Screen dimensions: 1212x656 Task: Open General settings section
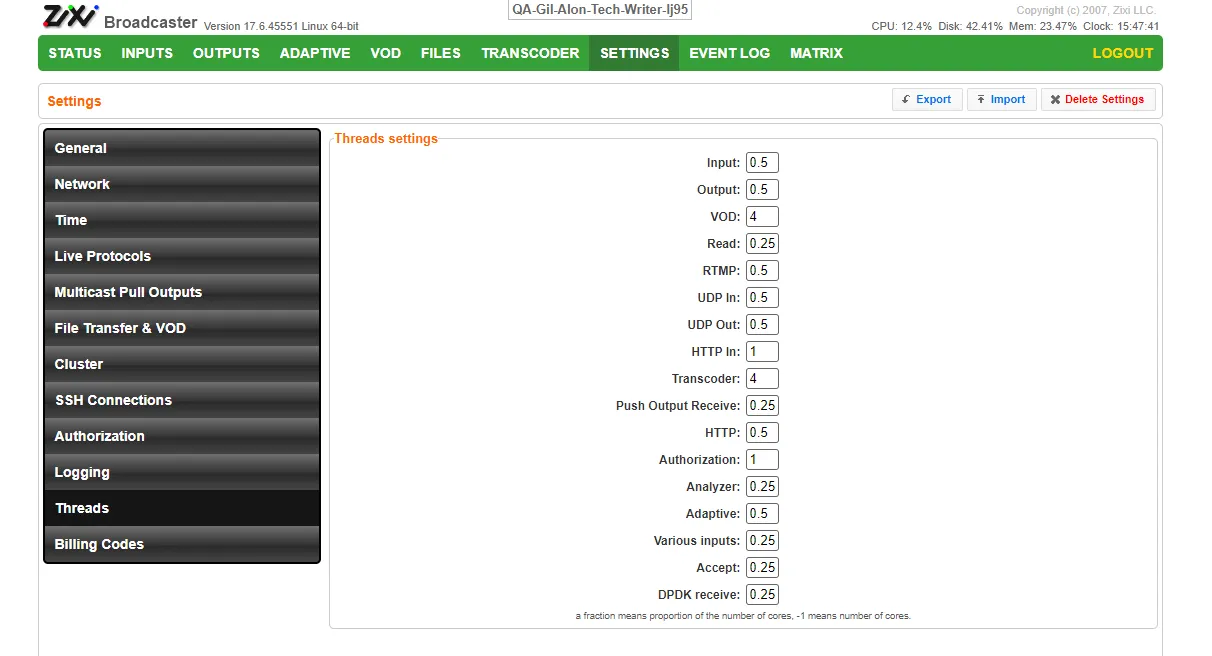pos(182,148)
